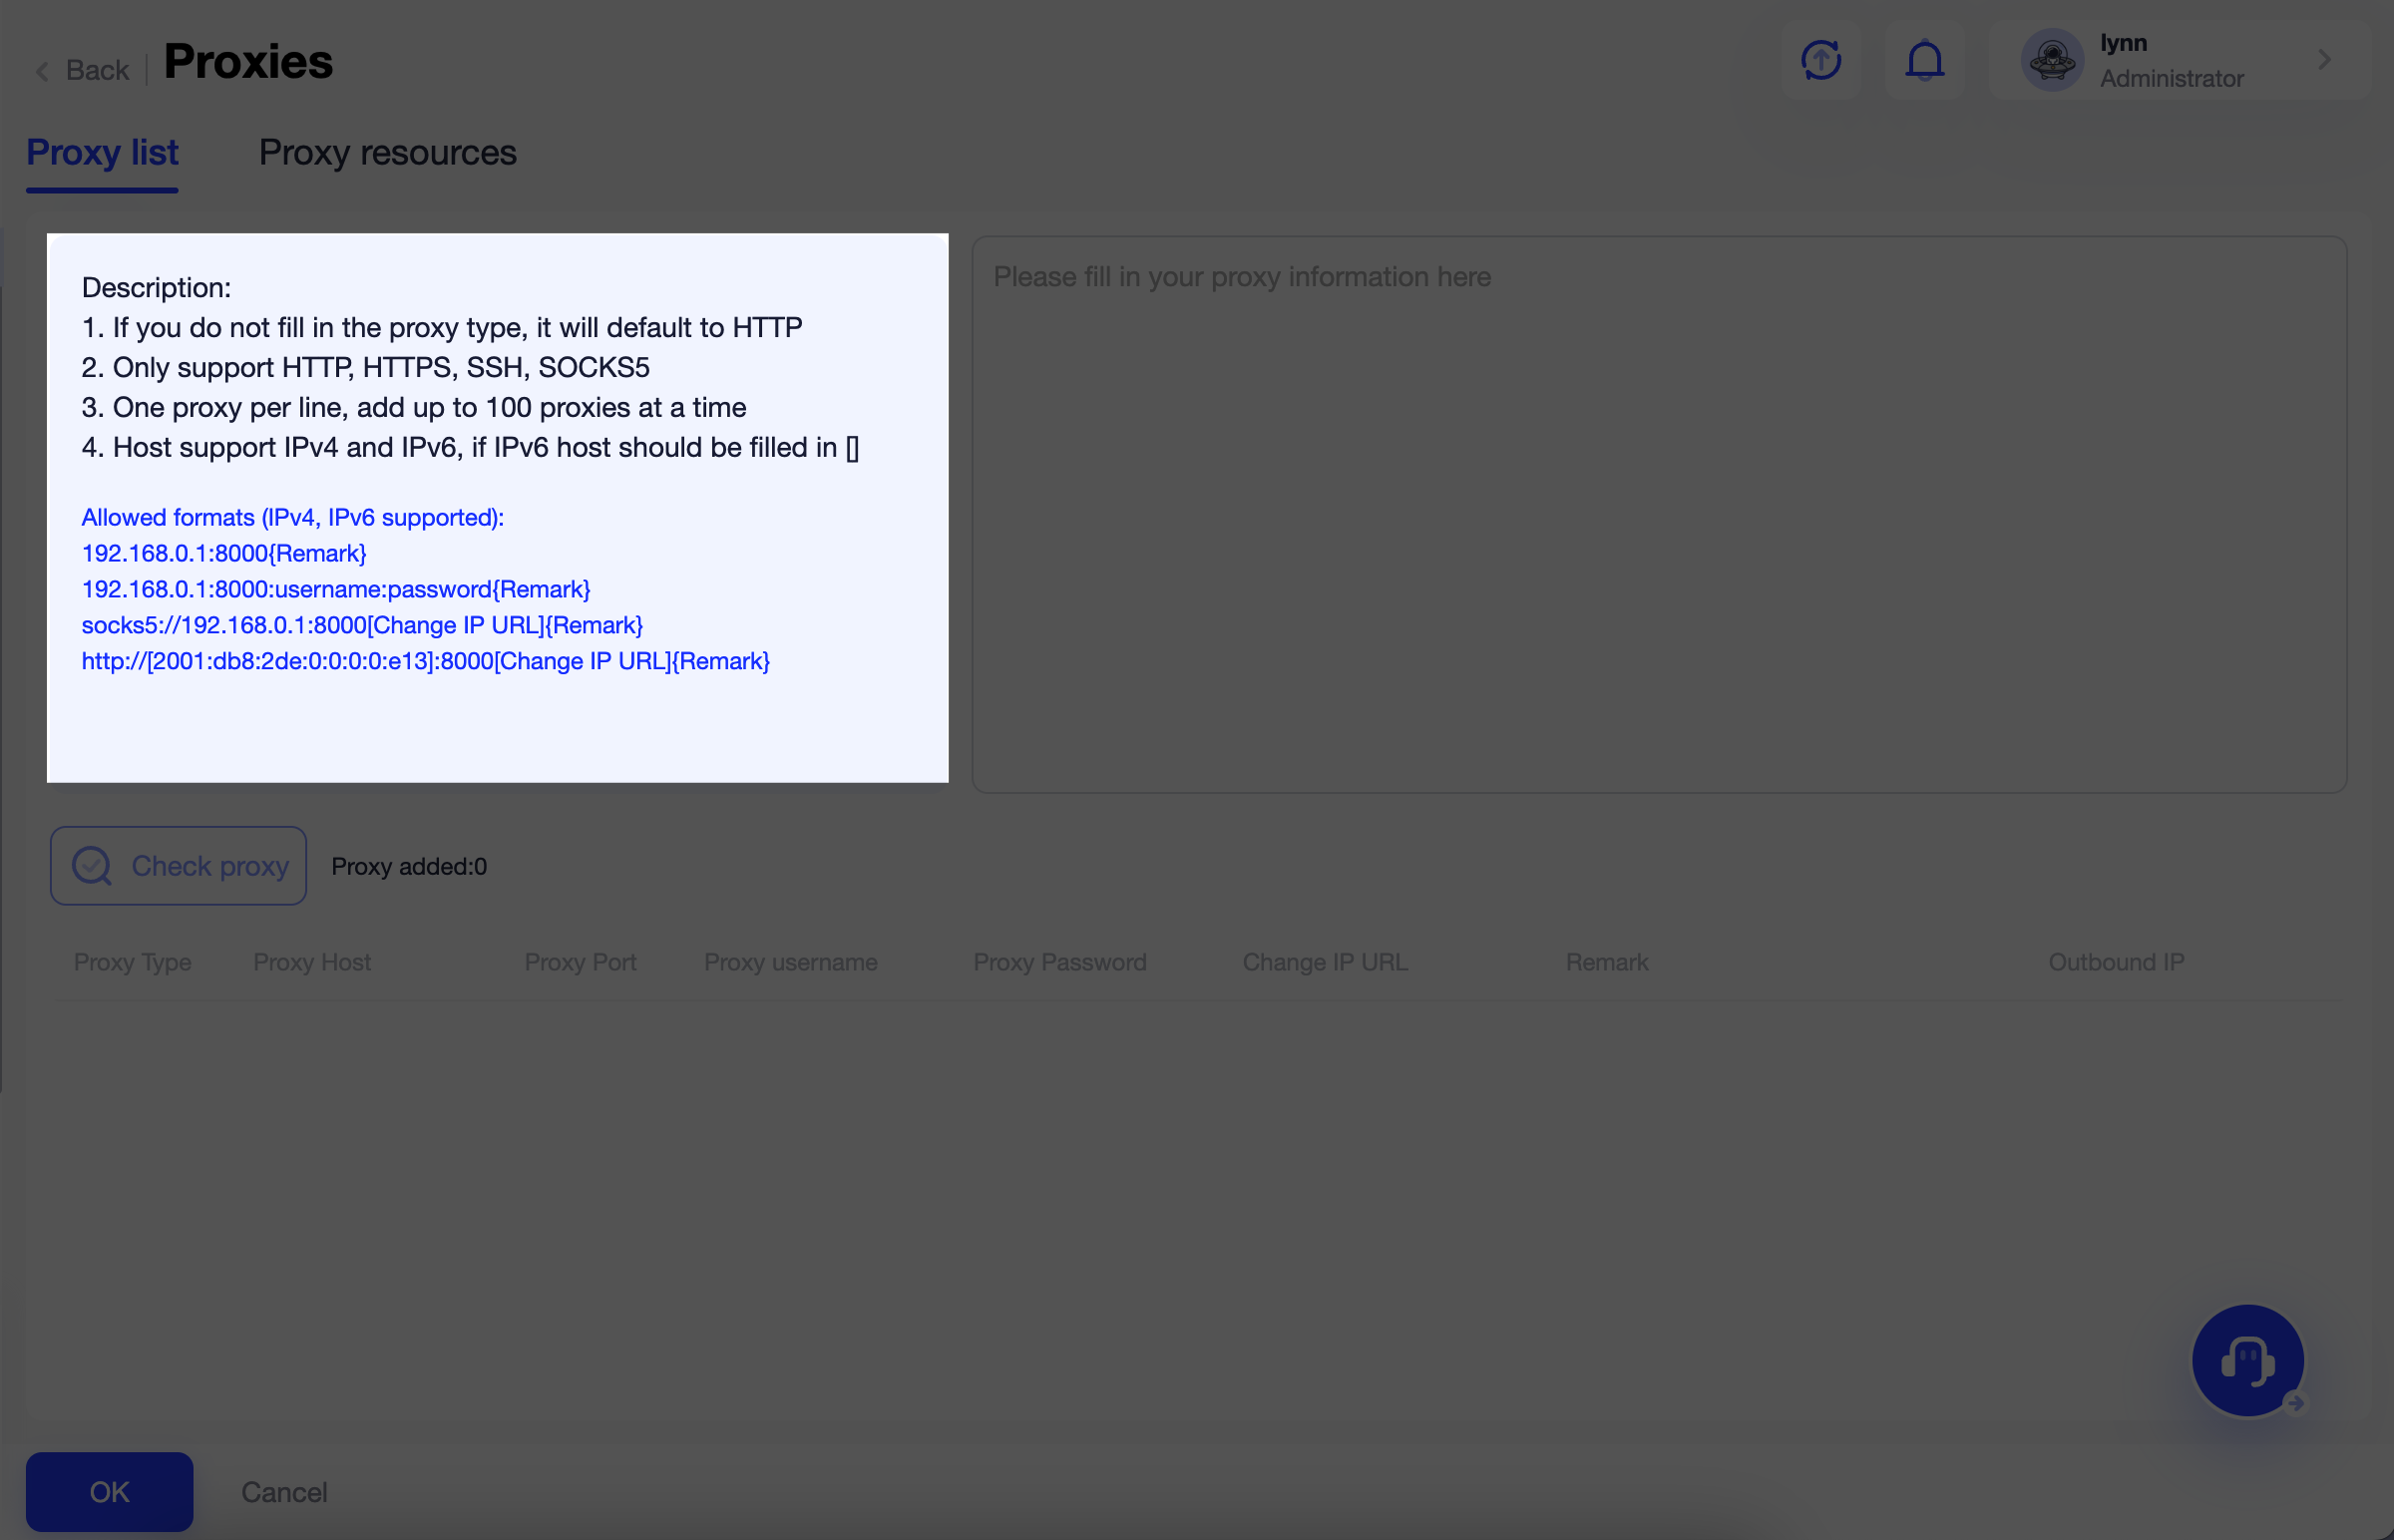Screen dimensions: 2394x1540
Task: Click the proxy information input area
Action: pyautogui.click(x=1658, y=510)
